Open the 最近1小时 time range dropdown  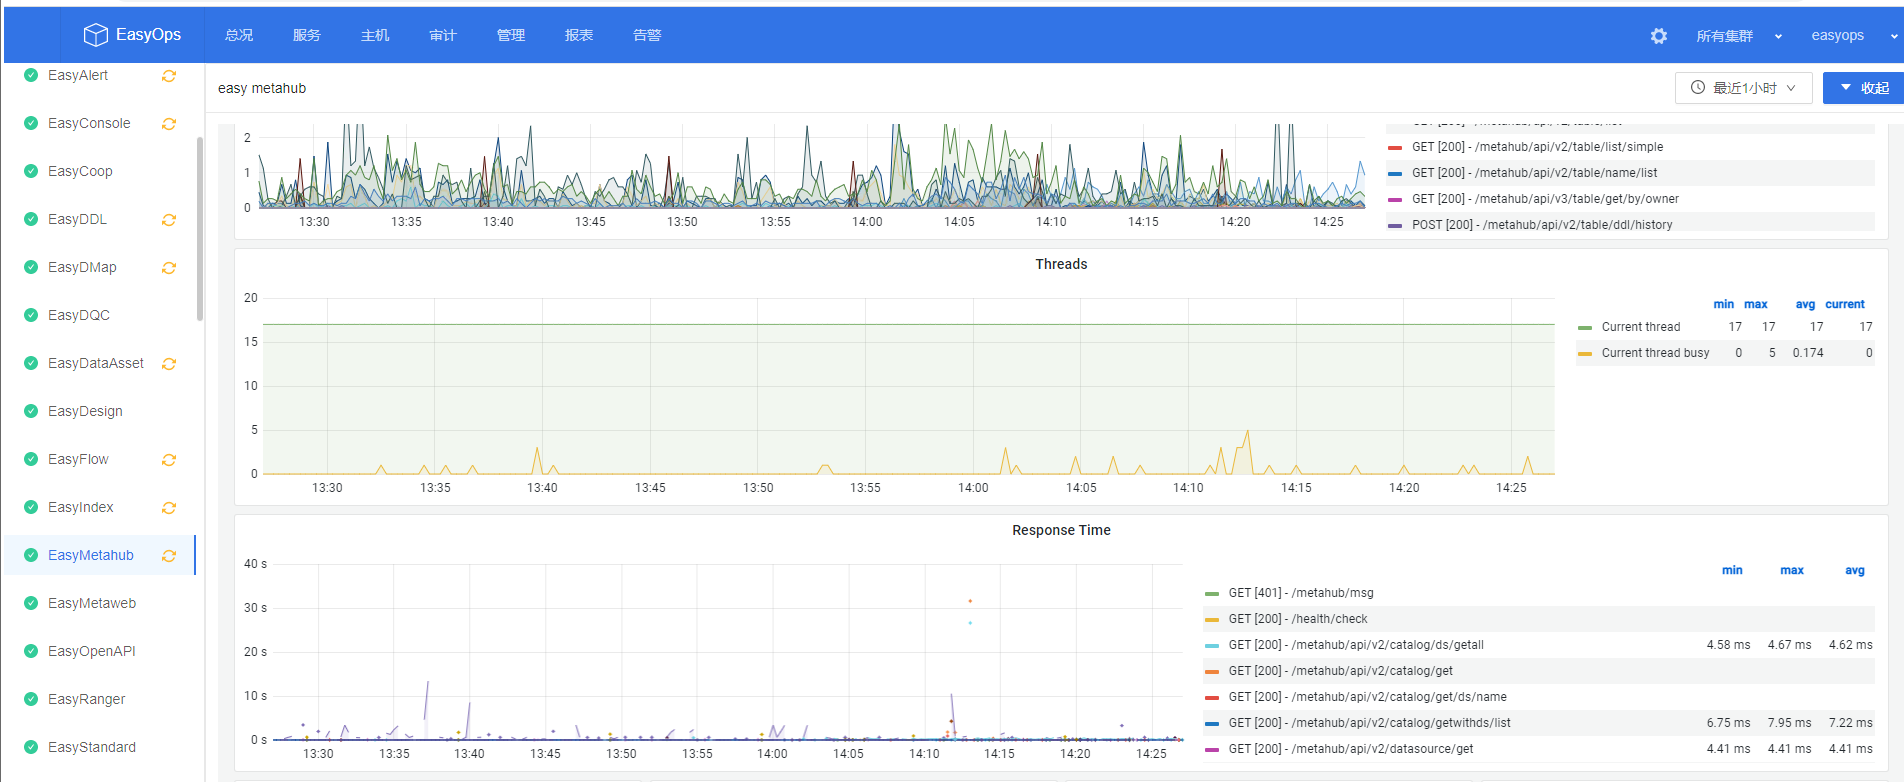[1744, 88]
